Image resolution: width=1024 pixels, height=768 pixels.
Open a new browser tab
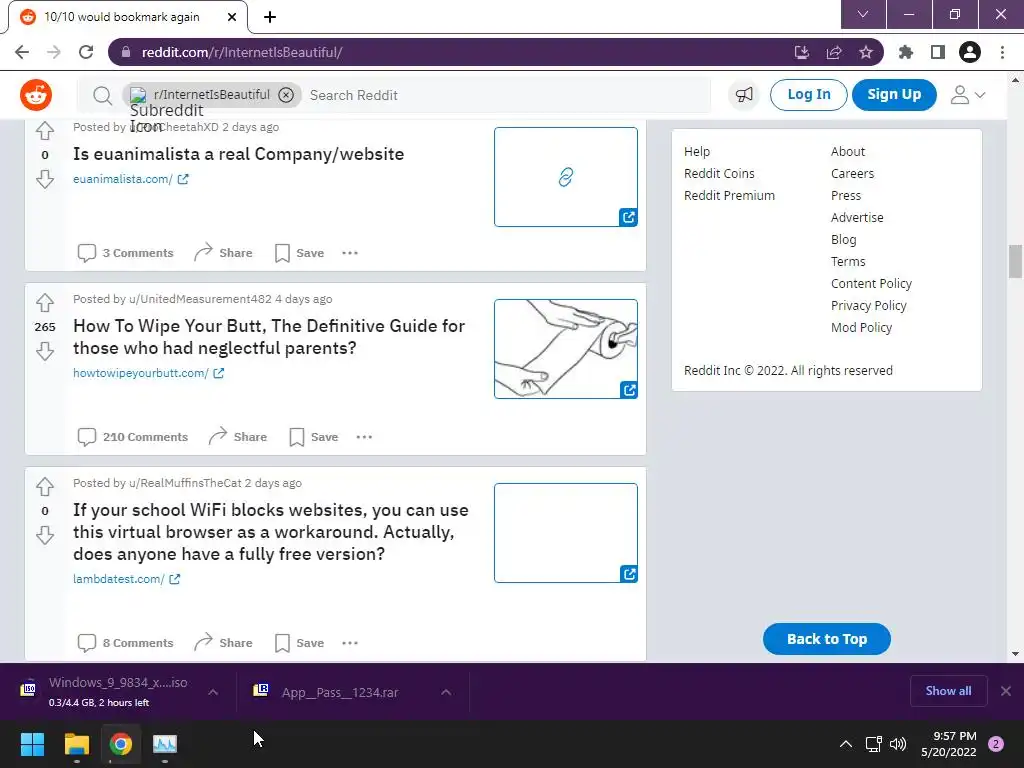(270, 17)
